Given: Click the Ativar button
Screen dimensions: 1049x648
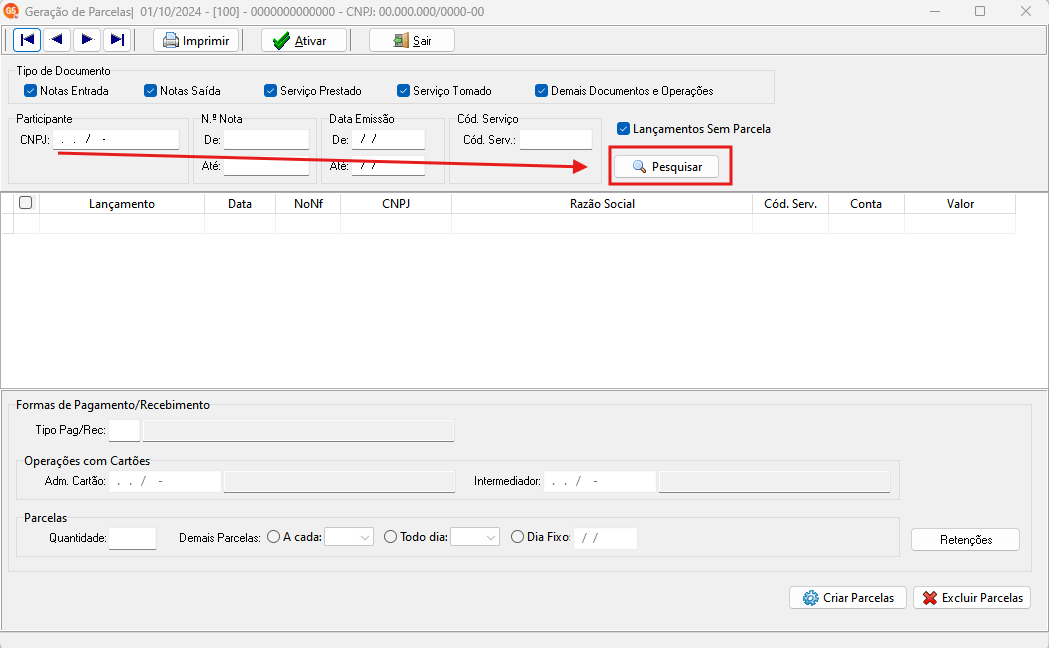Looking at the screenshot, I should tap(304, 40).
